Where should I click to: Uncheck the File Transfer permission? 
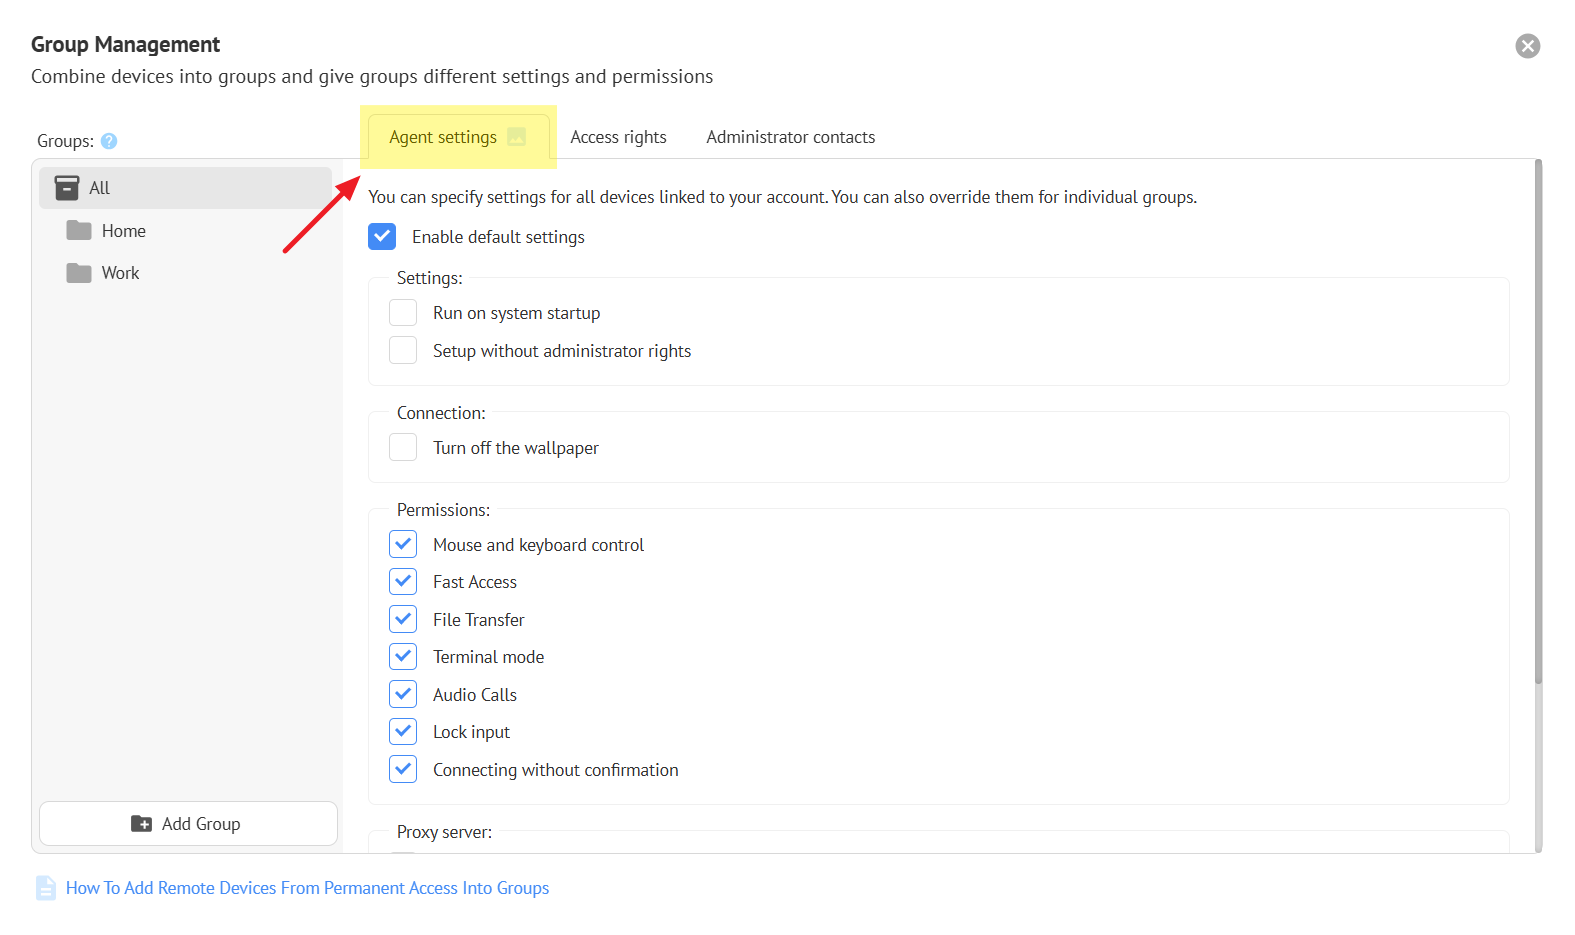403,620
